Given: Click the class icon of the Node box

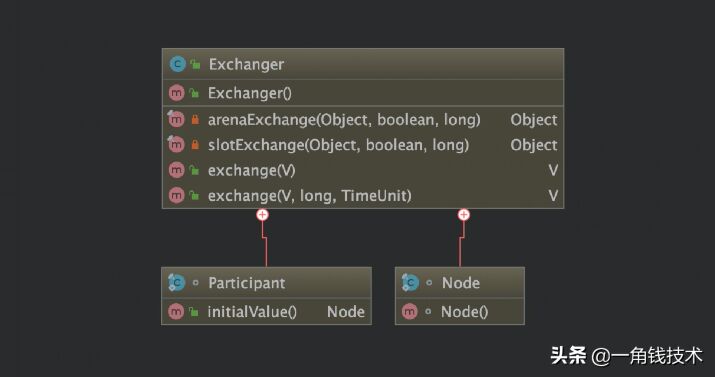Looking at the screenshot, I should click(410, 283).
